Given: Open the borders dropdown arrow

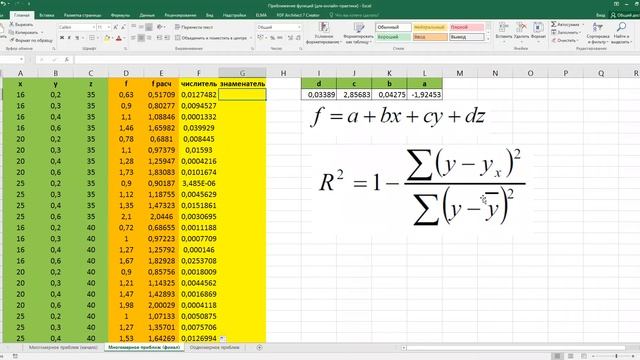Looking at the screenshot, I should 97,38.
